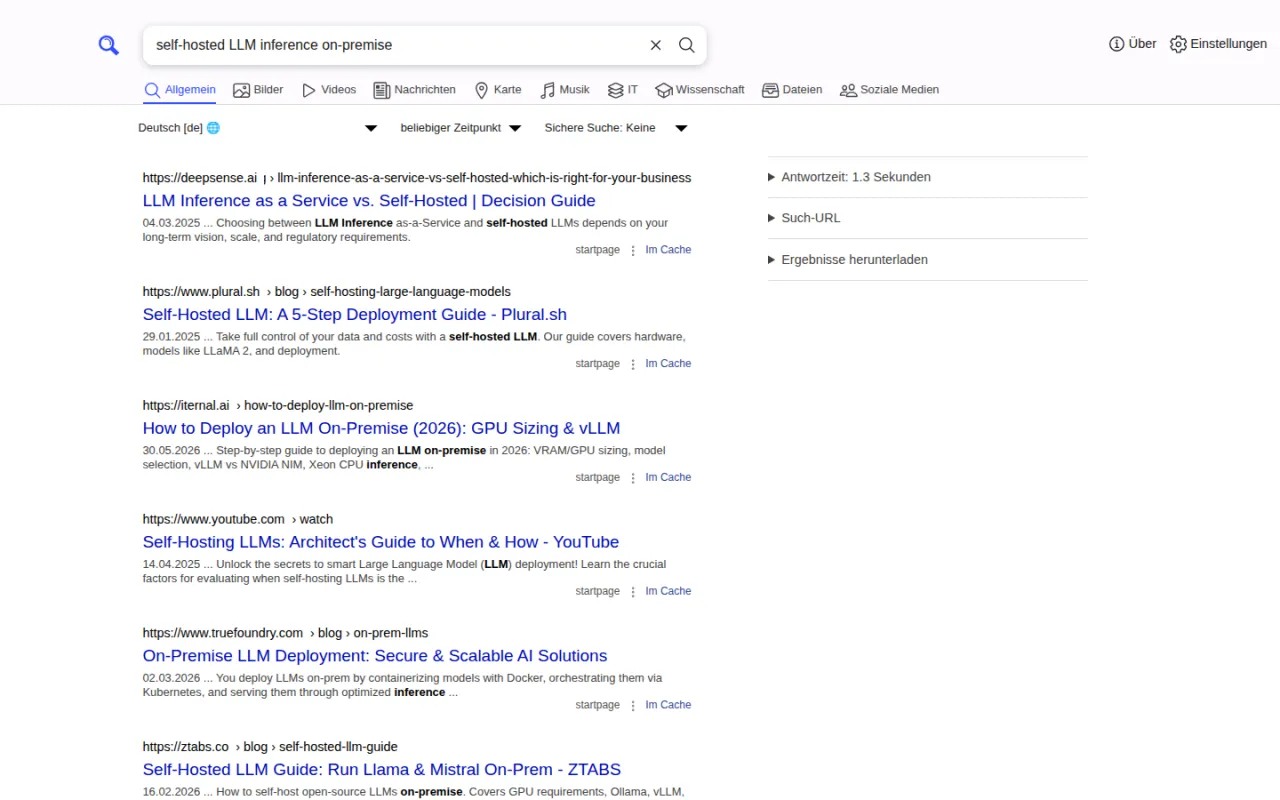Open the beliebiger Zeitpunkt time dropdown

click(461, 128)
